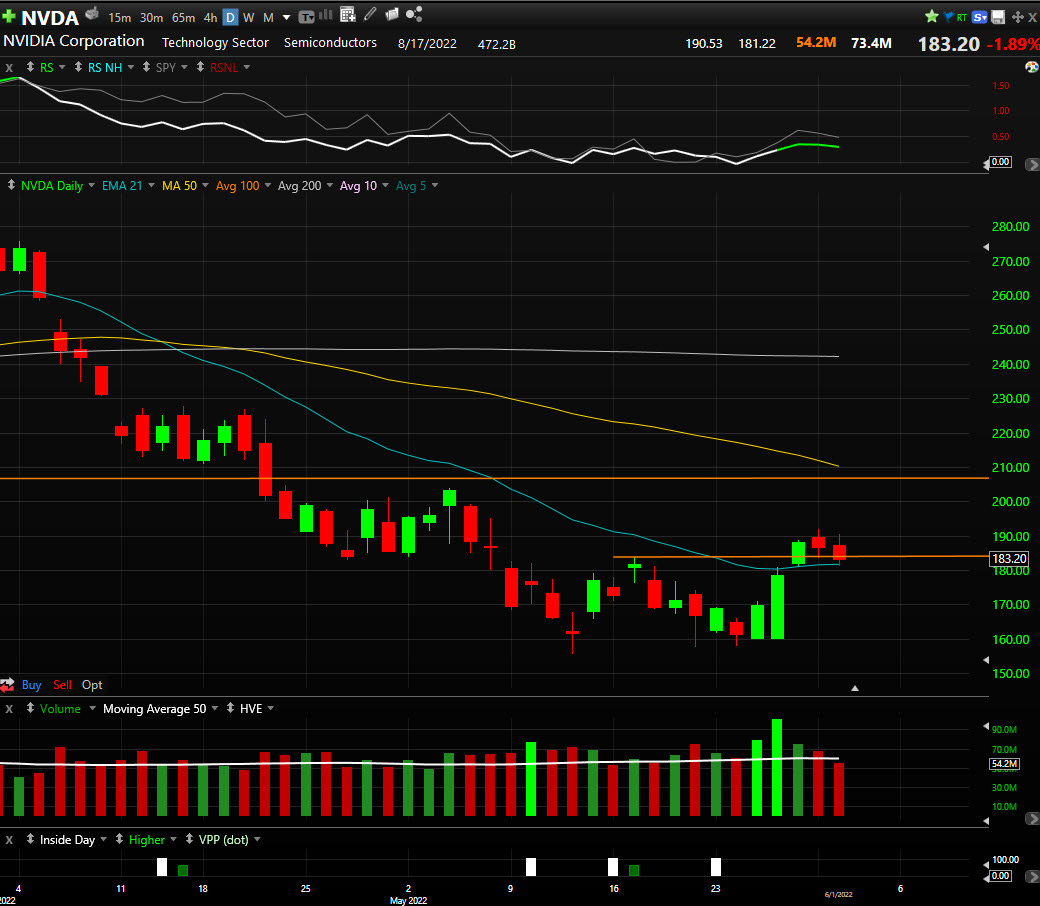This screenshot has height=906, width=1040.
Task: Expand the SPY dropdown arrow
Action: (184, 68)
